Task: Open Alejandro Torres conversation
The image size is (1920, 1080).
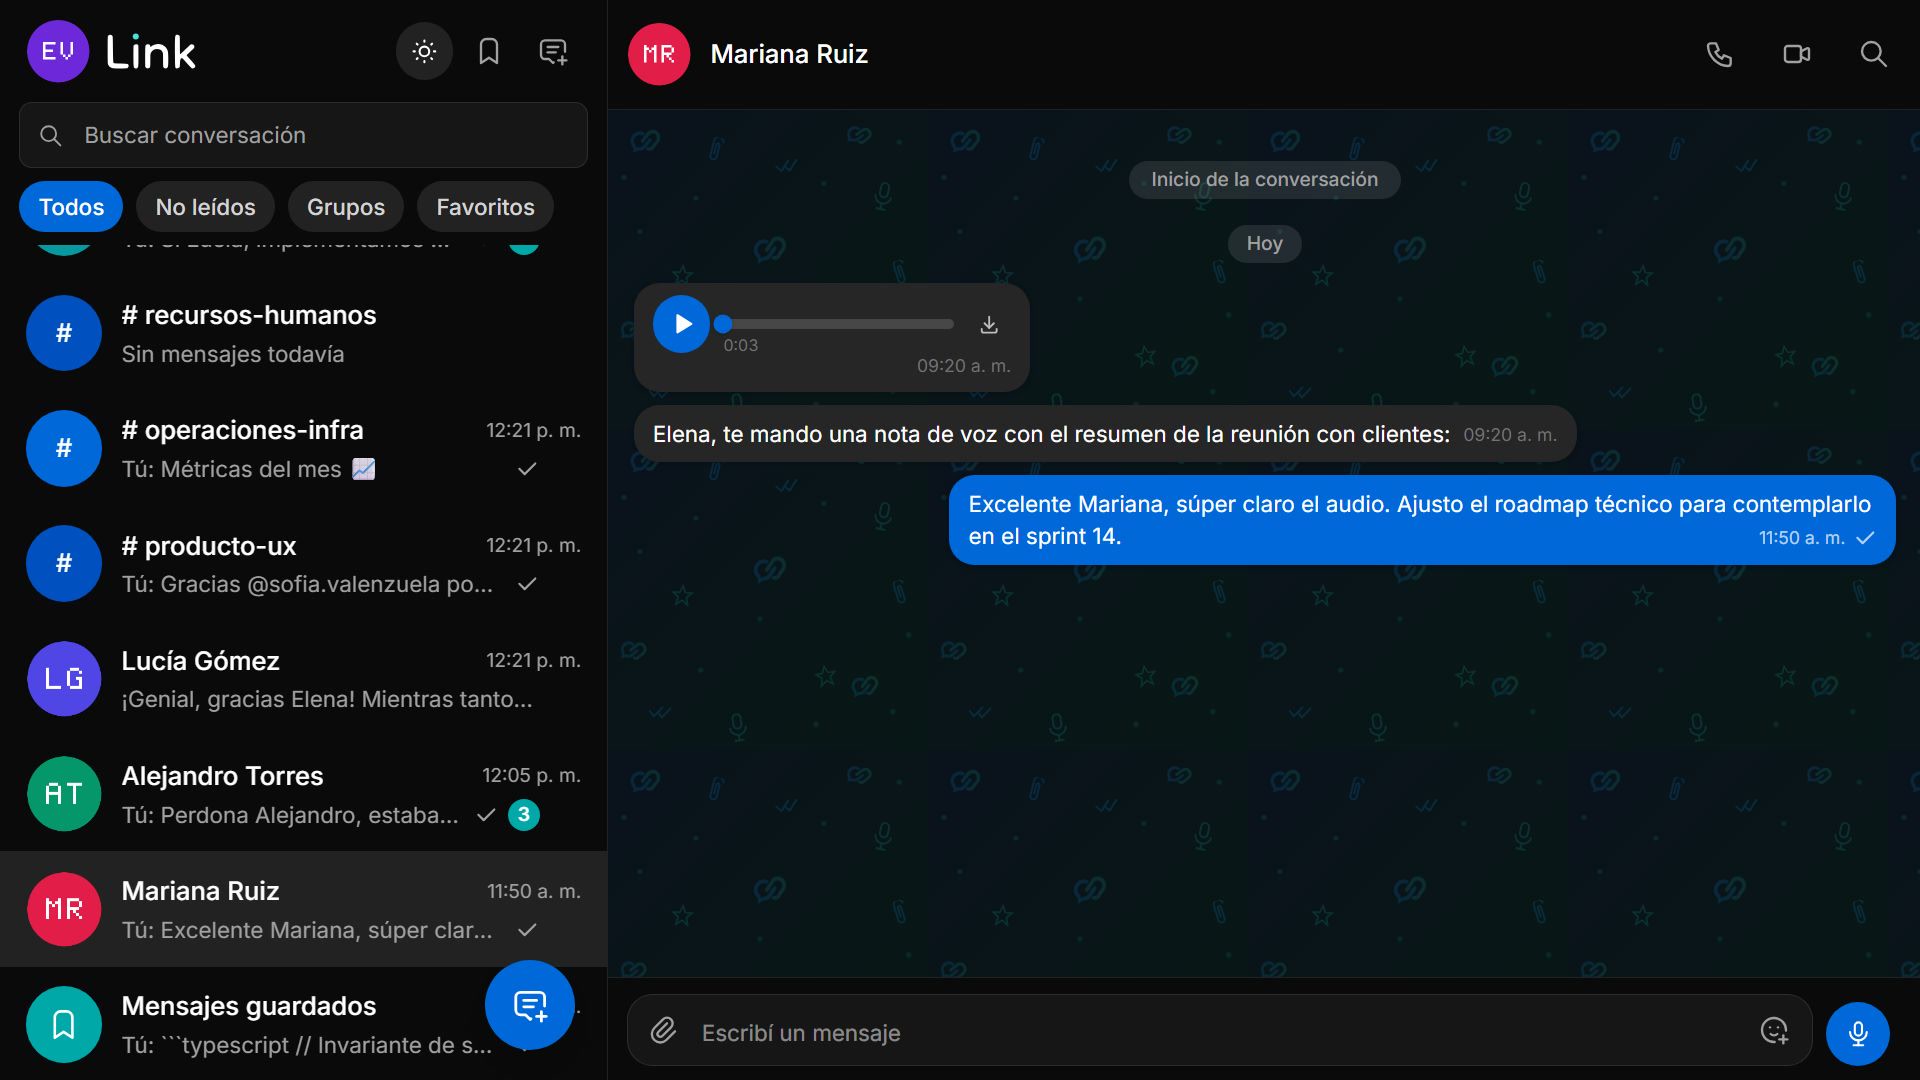Action: (x=303, y=794)
